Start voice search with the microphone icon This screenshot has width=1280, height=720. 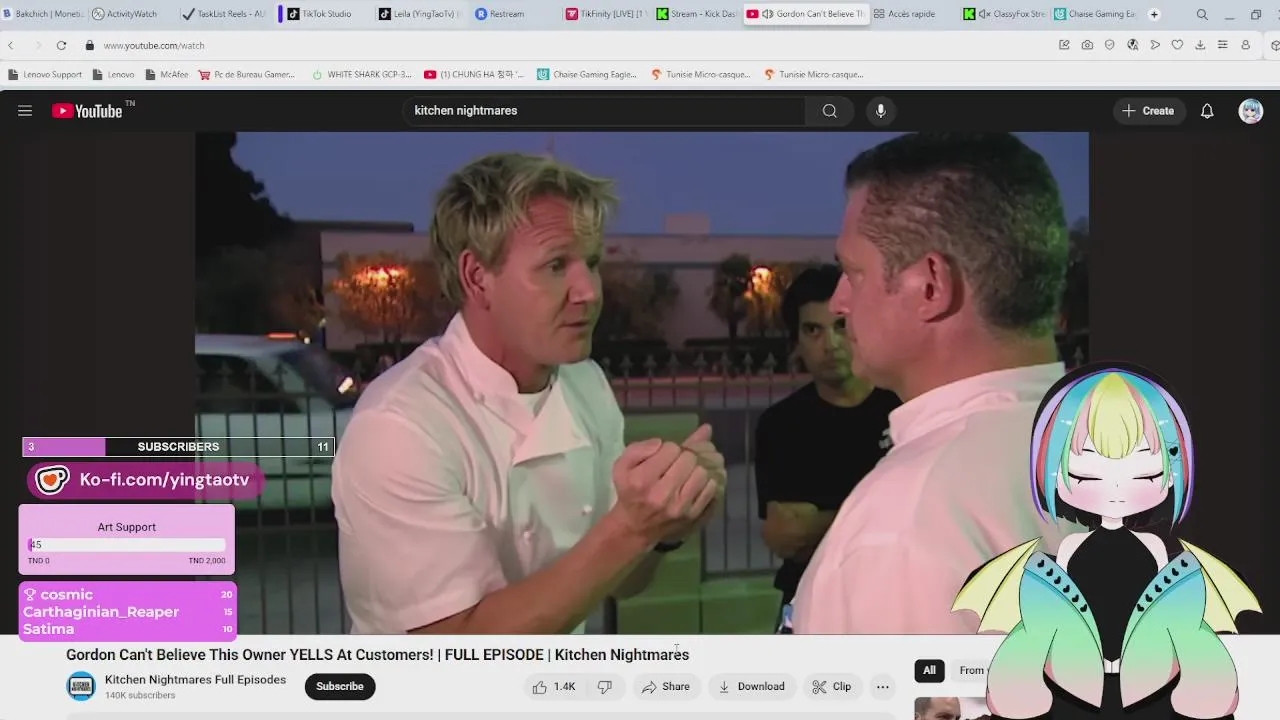(x=881, y=111)
